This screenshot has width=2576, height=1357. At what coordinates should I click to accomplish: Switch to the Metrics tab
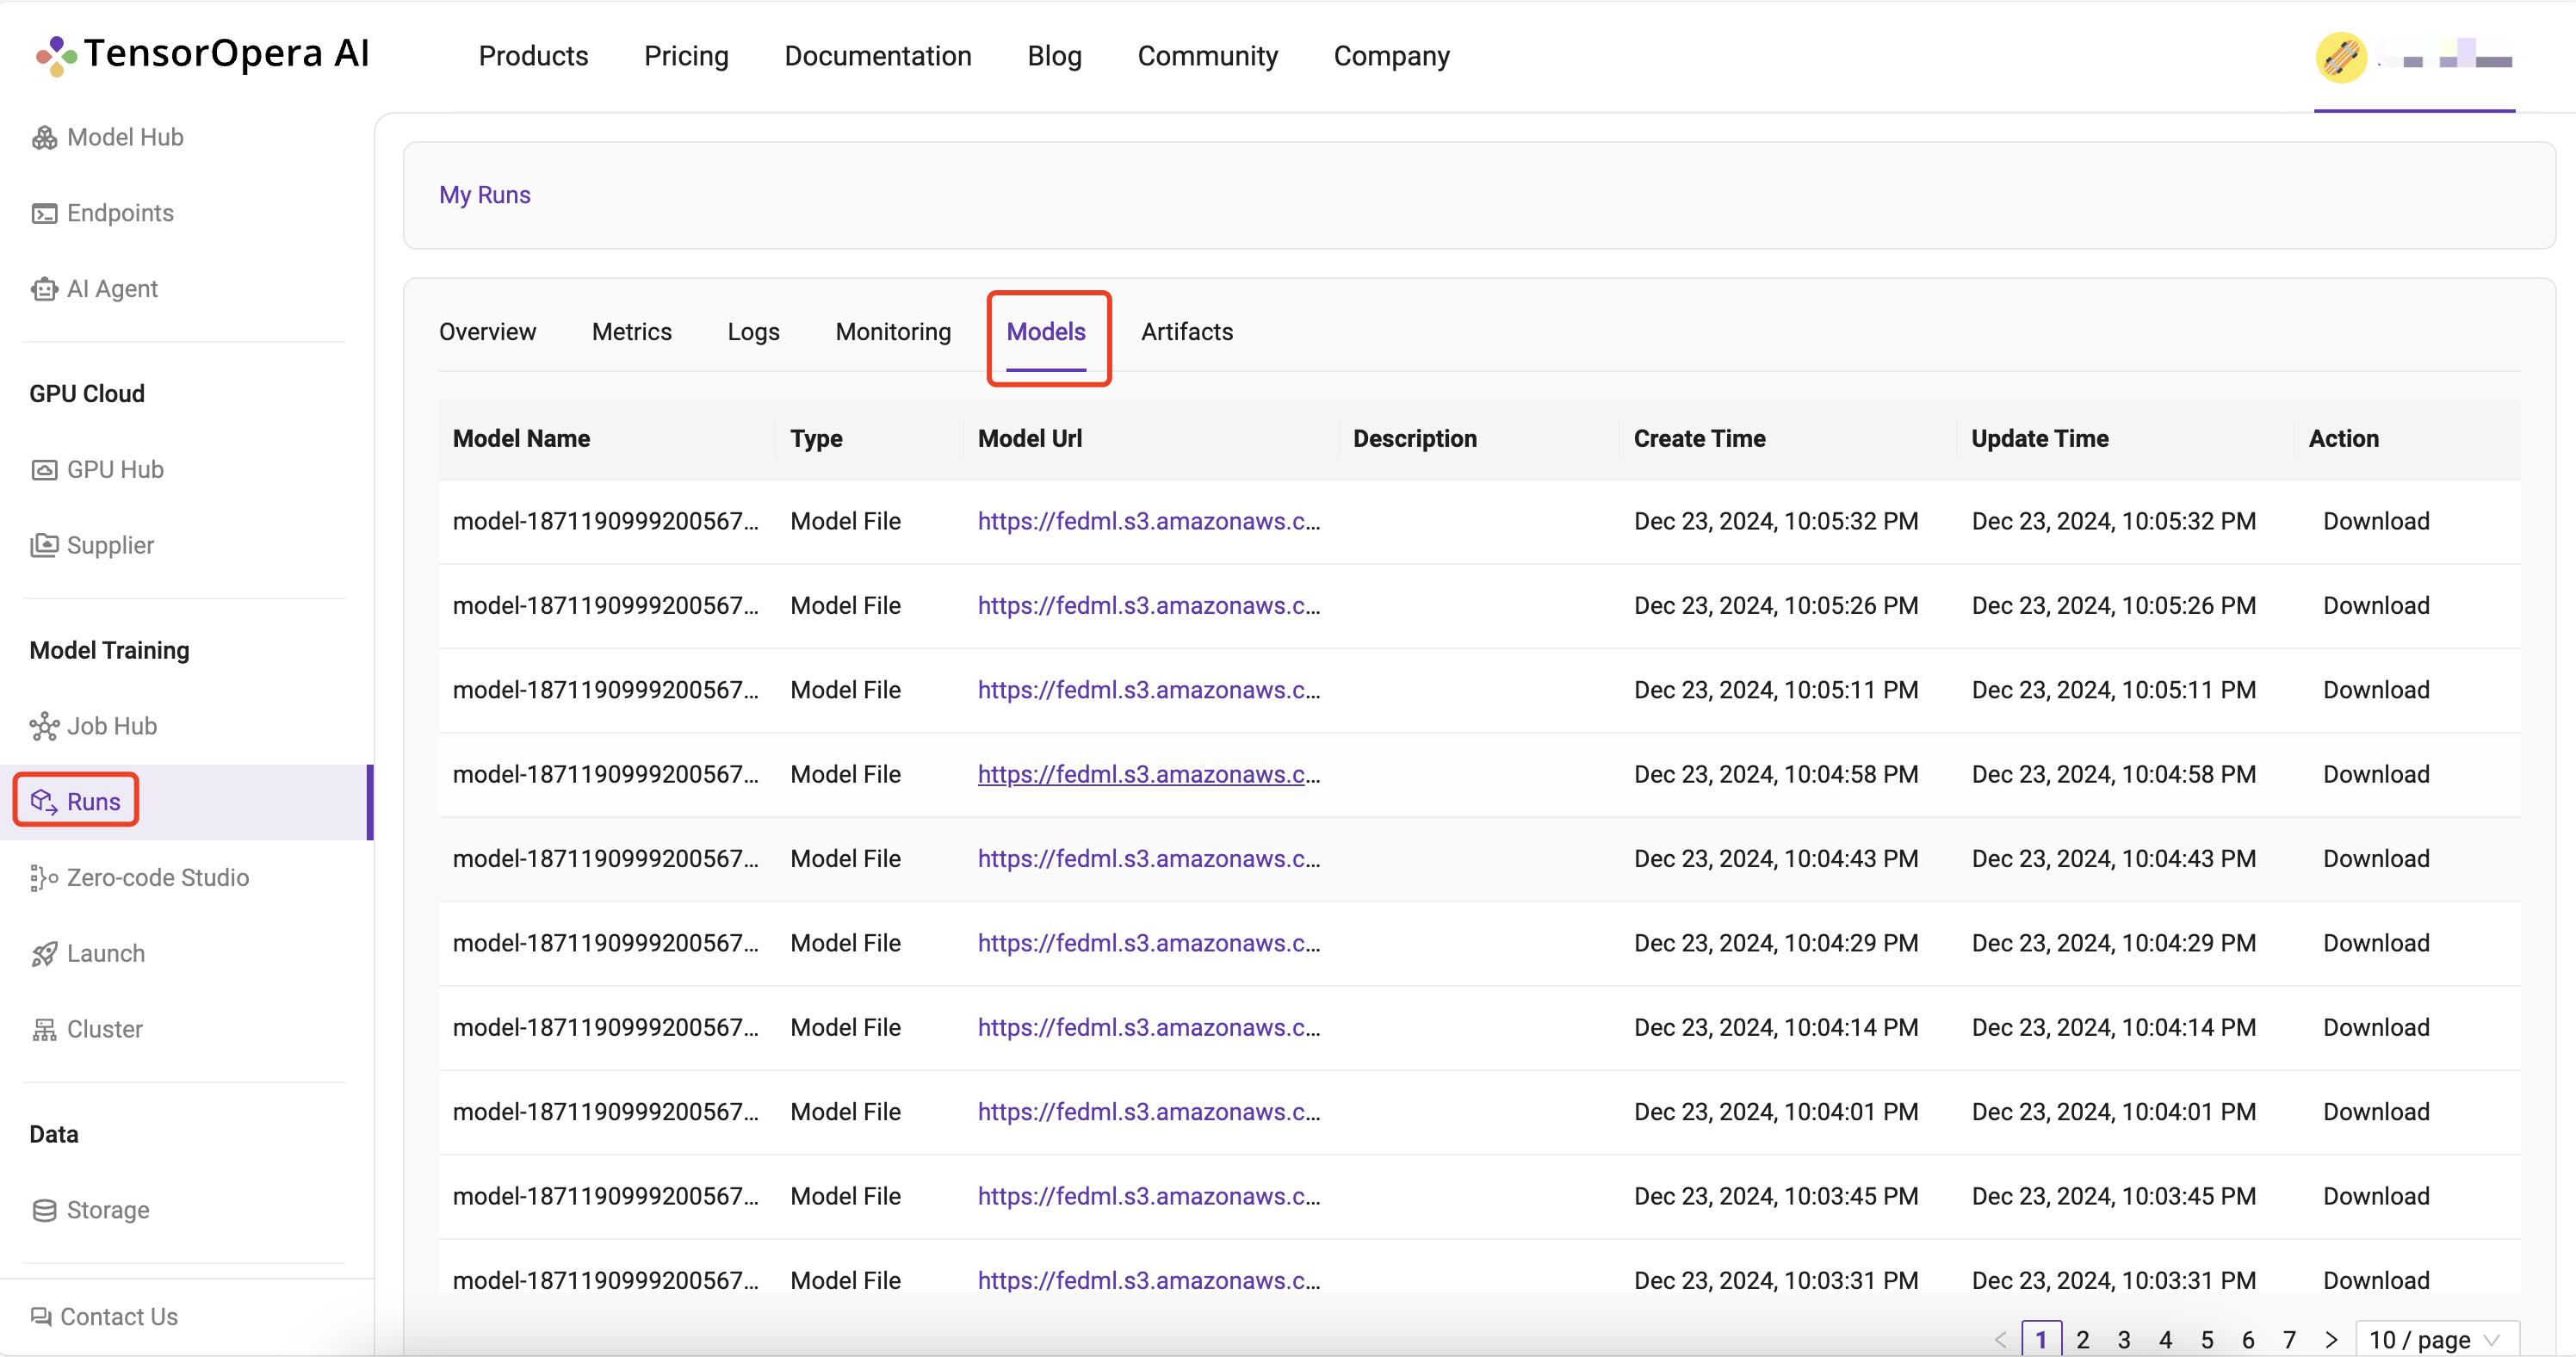pos(631,332)
